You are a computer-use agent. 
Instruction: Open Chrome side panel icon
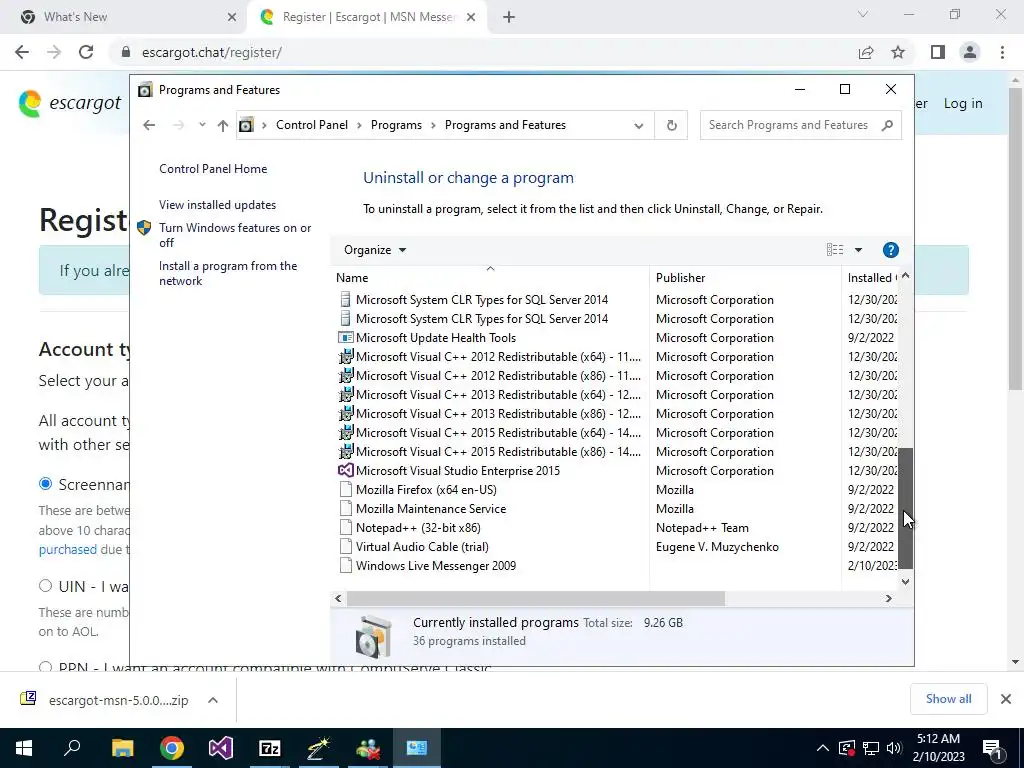(938, 52)
